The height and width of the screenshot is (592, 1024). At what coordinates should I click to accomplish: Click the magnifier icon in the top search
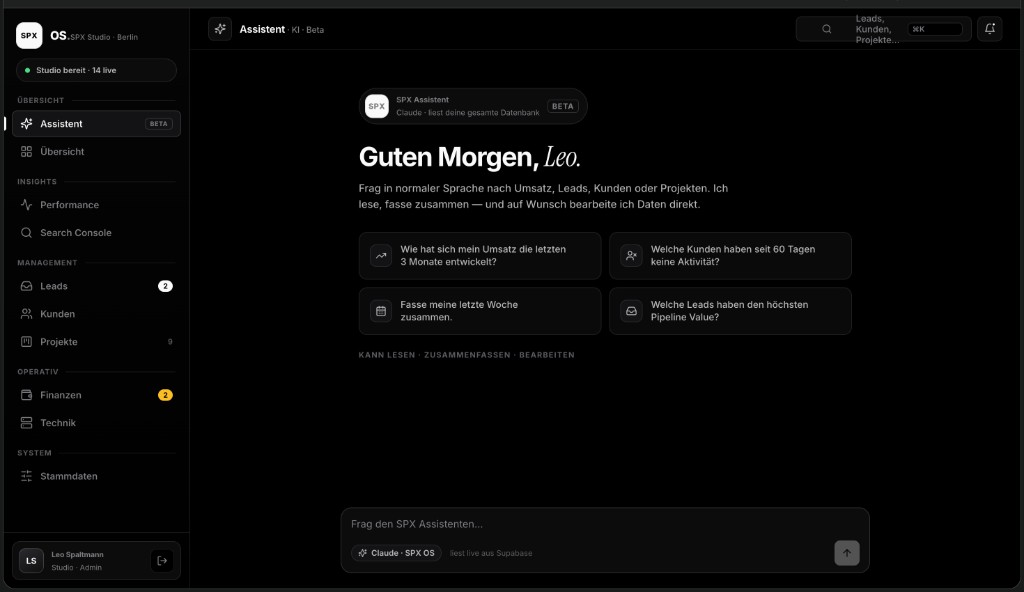827,29
